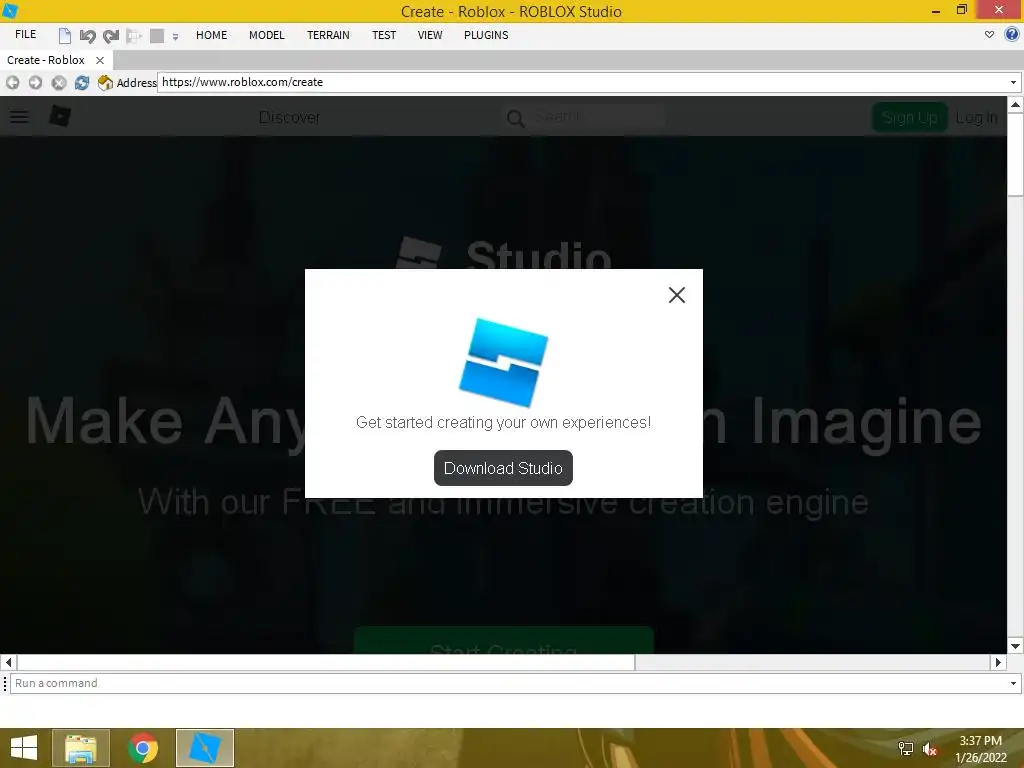Click the horizontal scrollbar thumb

[326, 662]
